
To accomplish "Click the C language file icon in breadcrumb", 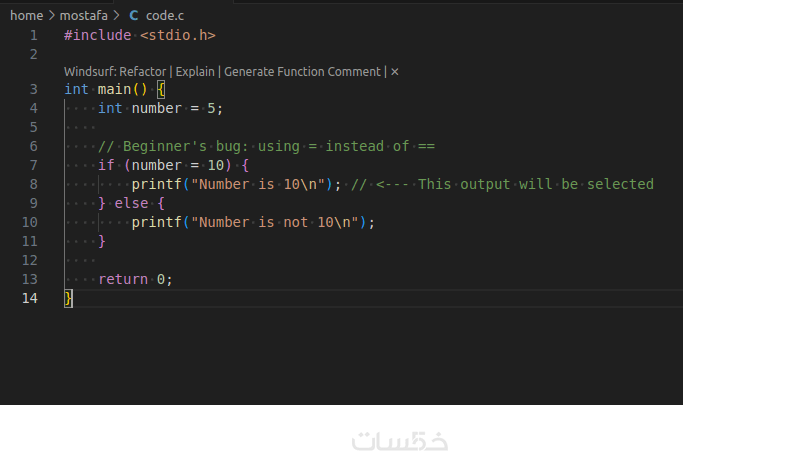I will coord(134,16).
